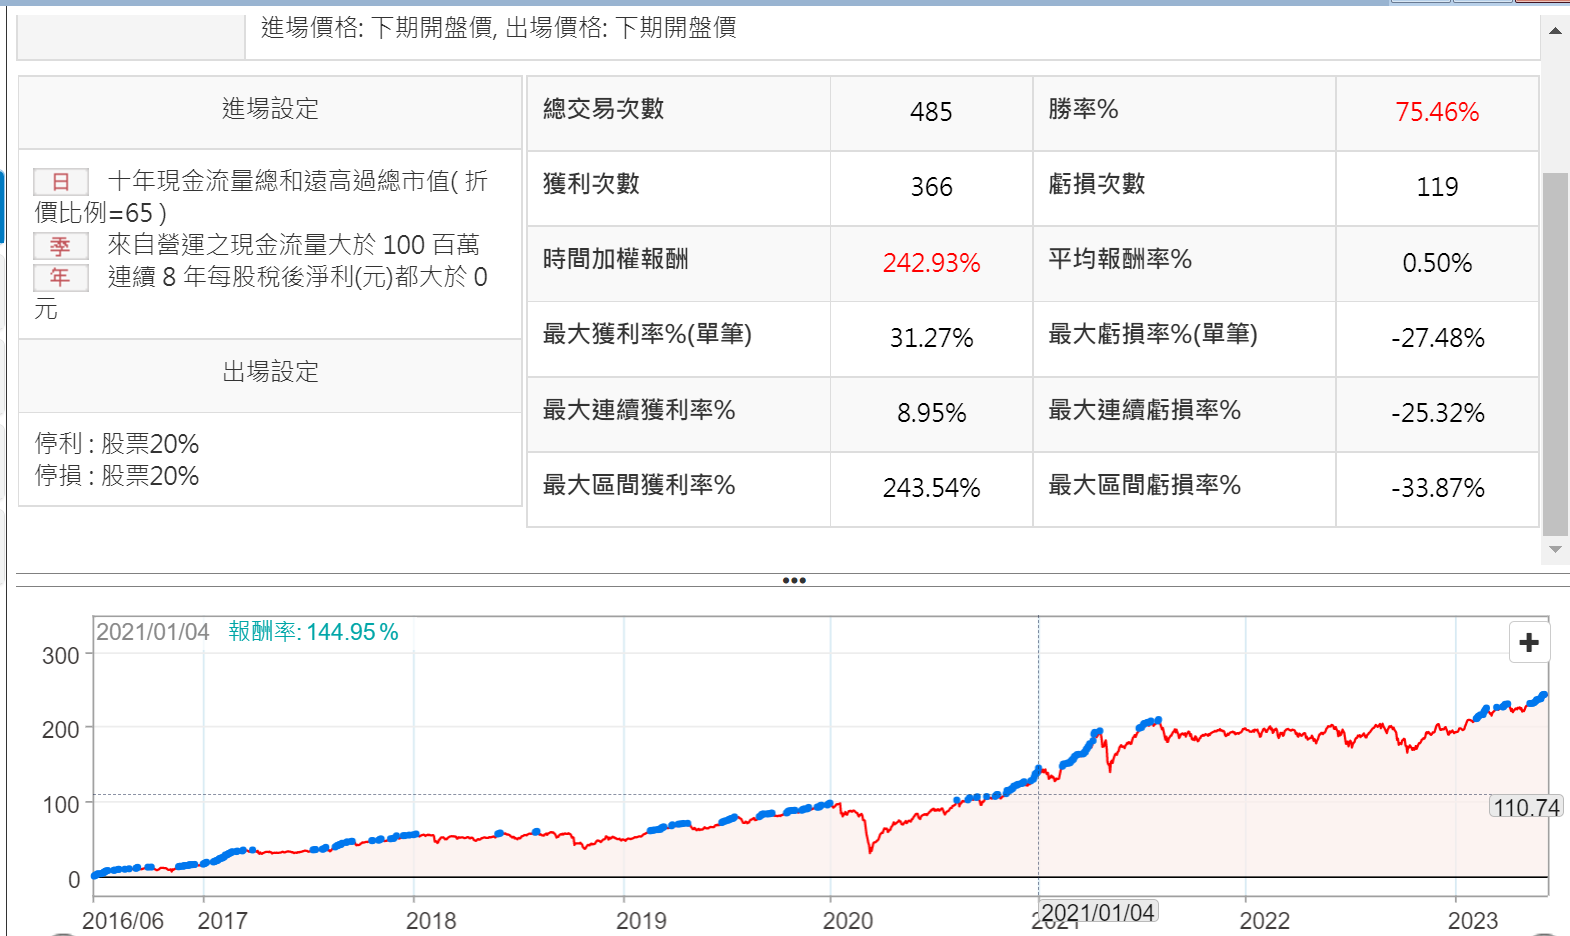Click the 季 quarterly frequency icon
Viewport: 1570px width, 936px height.
pyautogui.click(x=61, y=245)
